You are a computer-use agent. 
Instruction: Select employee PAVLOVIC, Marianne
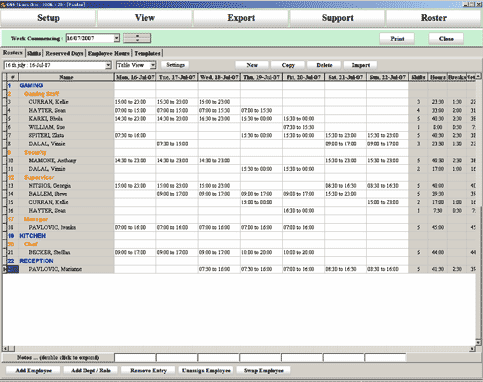click(x=55, y=269)
